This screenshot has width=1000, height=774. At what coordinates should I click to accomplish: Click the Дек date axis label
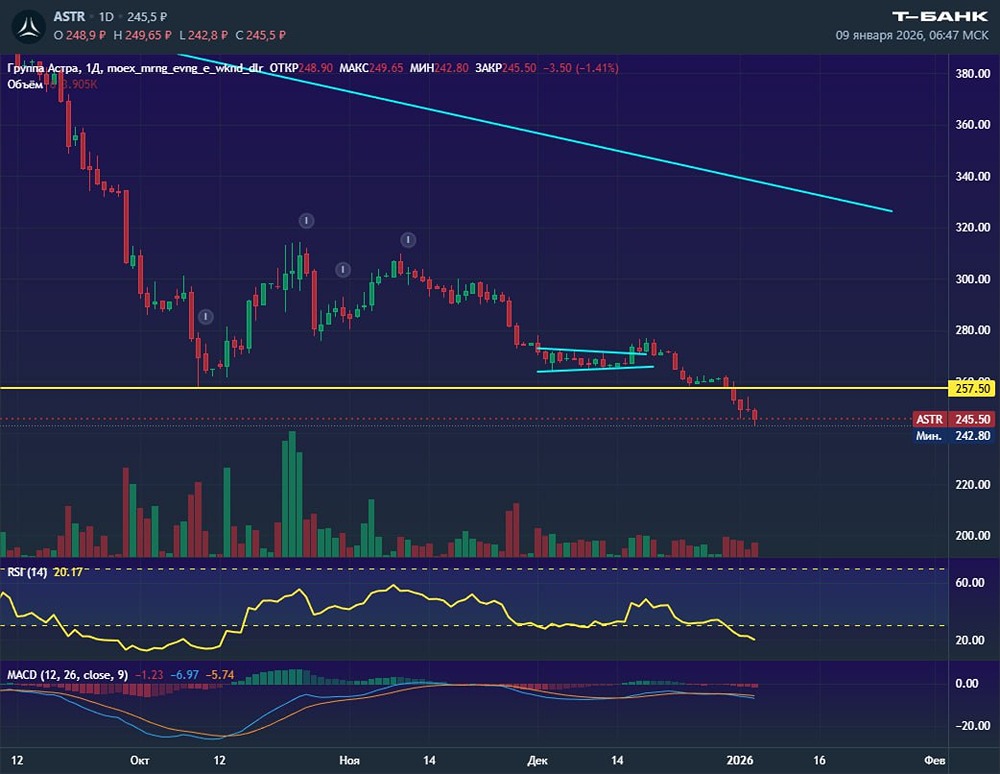538,760
